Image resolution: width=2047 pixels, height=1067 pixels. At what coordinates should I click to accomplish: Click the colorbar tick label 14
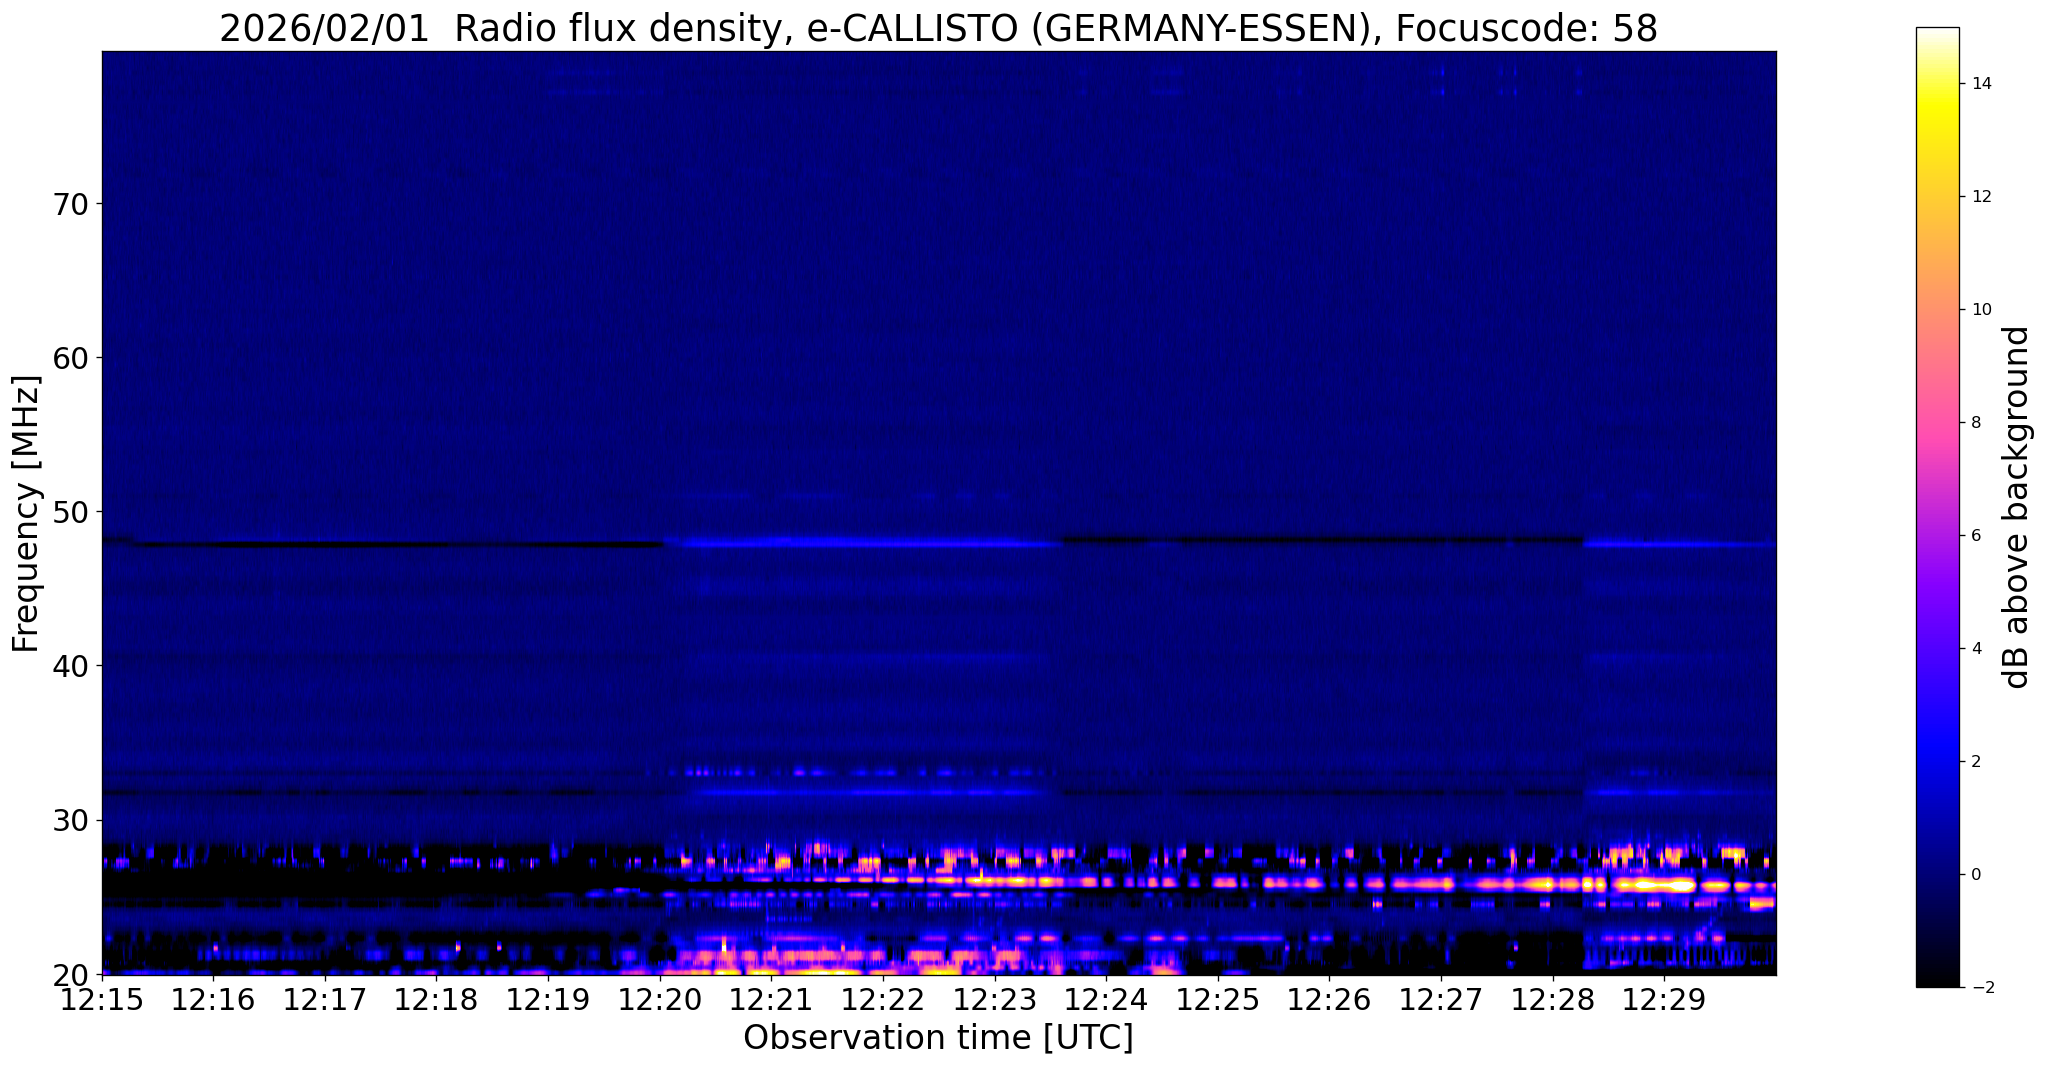pyautogui.click(x=1980, y=84)
